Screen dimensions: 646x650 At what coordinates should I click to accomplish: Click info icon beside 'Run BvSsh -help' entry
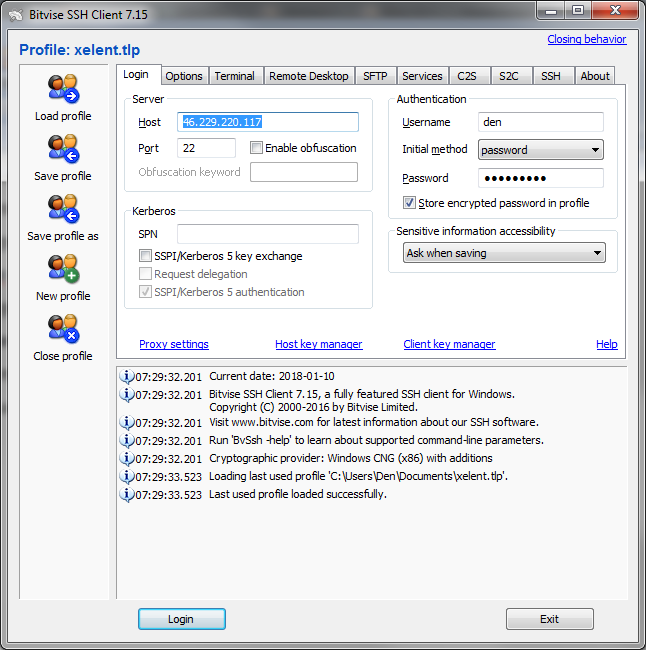click(126, 440)
